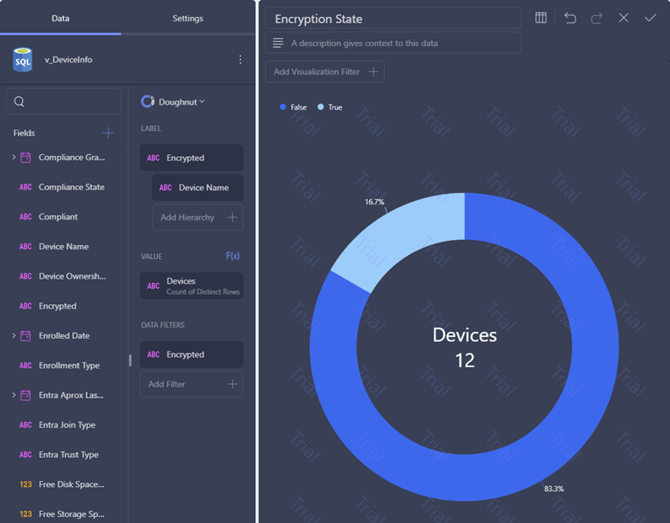Click Add Visualization Filter button
The image size is (670, 523).
[x=325, y=72]
